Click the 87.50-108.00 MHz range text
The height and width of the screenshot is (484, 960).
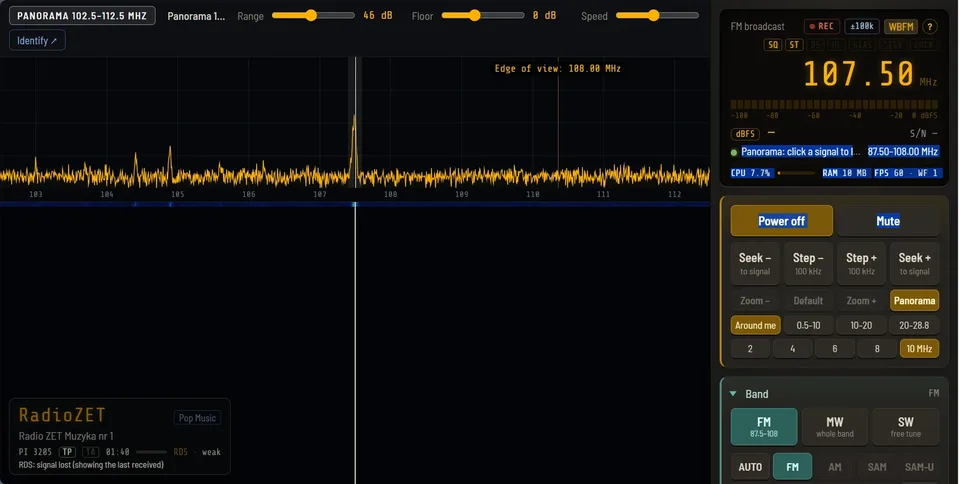tap(902, 152)
